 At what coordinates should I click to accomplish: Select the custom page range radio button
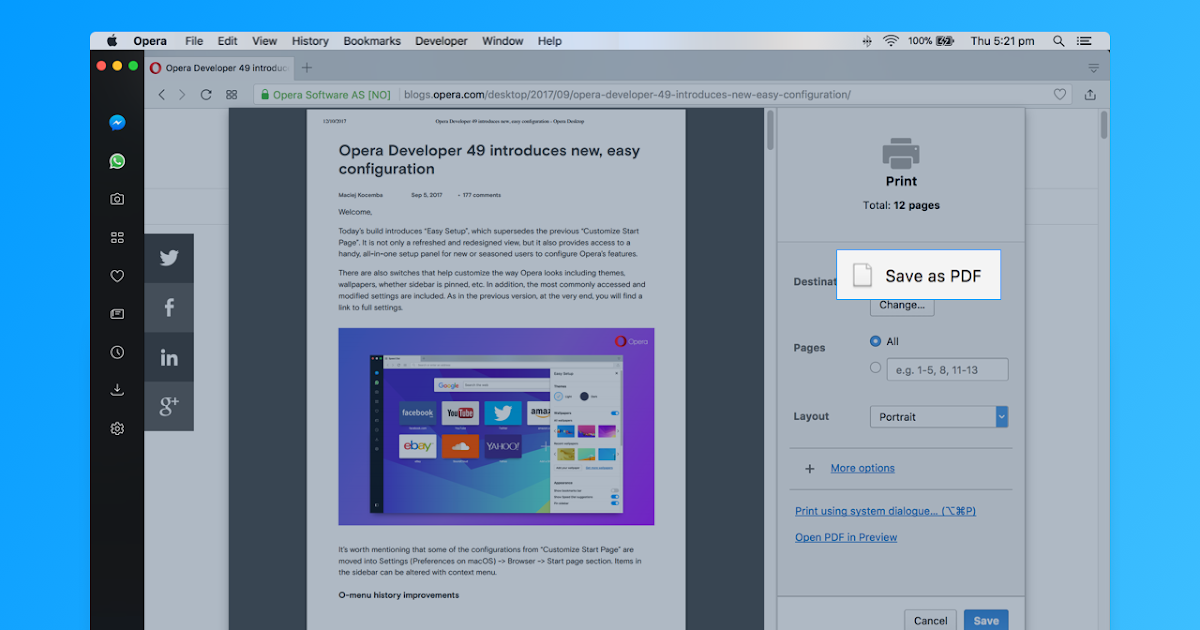[x=876, y=368]
